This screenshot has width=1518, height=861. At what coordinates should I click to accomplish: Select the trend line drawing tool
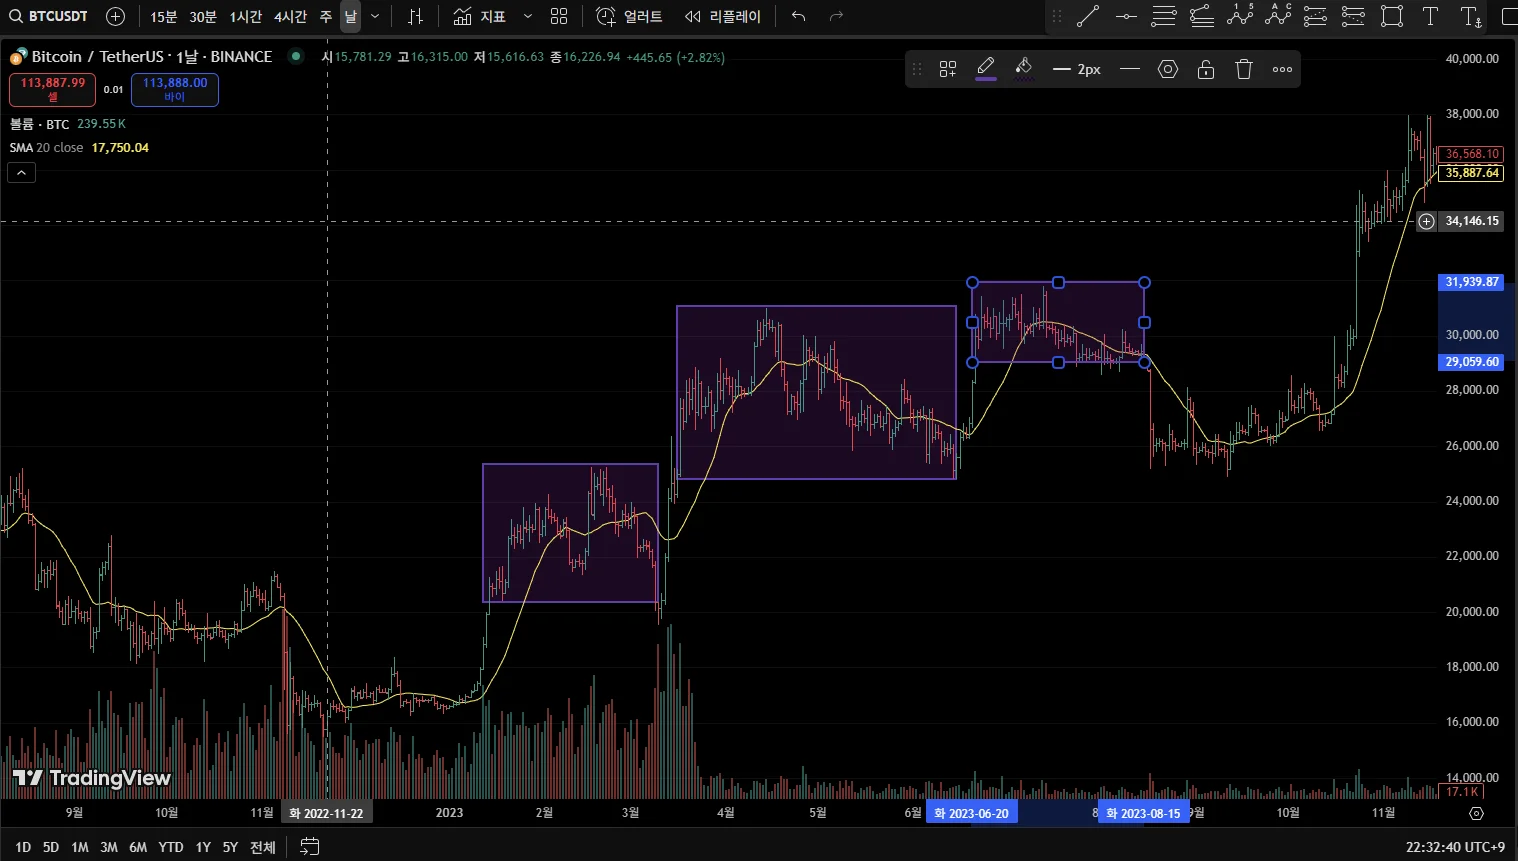tap(1088, 16)
